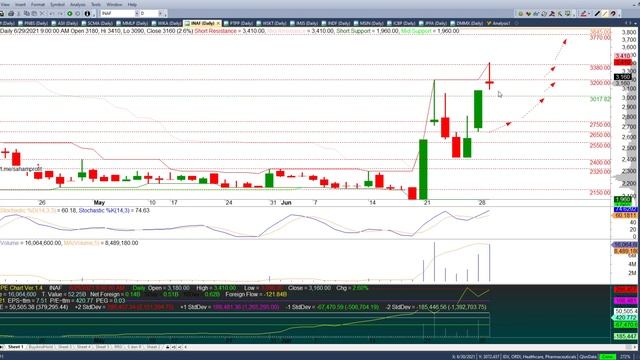This screenshot has width=640, height=360.
Task: Switch to the WIKA (Daily) chart tab
Action: [166, 23]
